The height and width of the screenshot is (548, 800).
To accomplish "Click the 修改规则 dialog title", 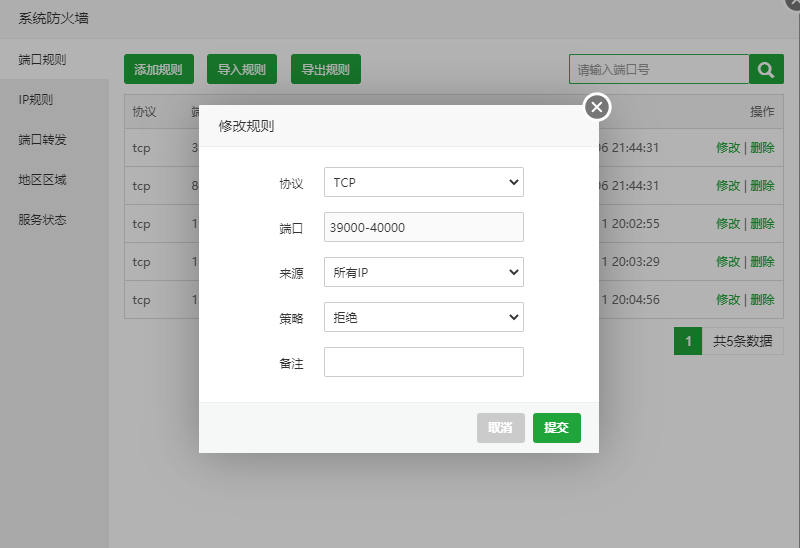I will click(x=246, y=126).
